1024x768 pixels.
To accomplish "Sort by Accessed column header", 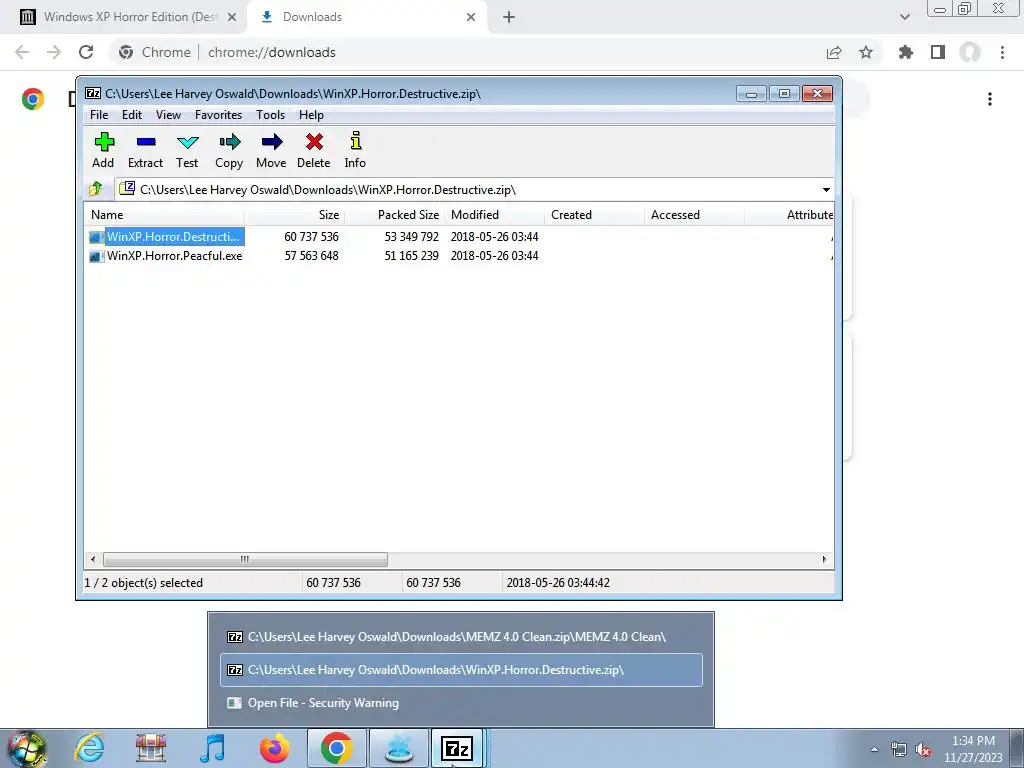I will point(694,215).
